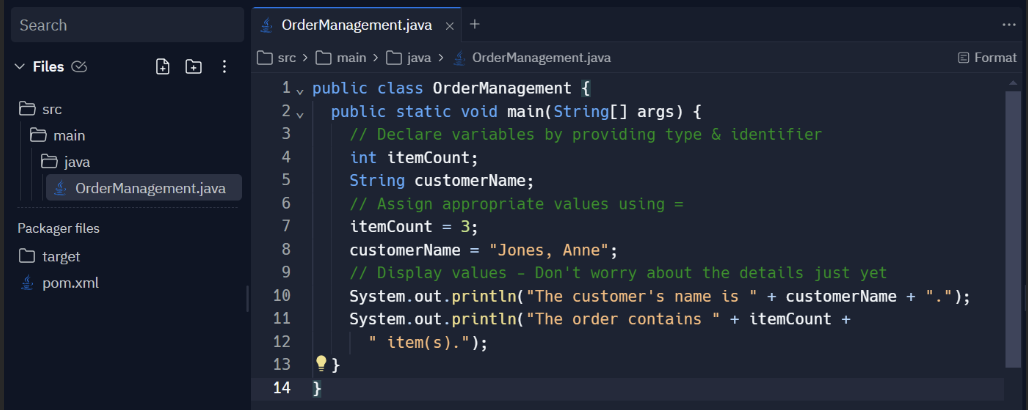Create a new folder with the add-folder icon
The image size is (1028, 410).
pos(193,66)
